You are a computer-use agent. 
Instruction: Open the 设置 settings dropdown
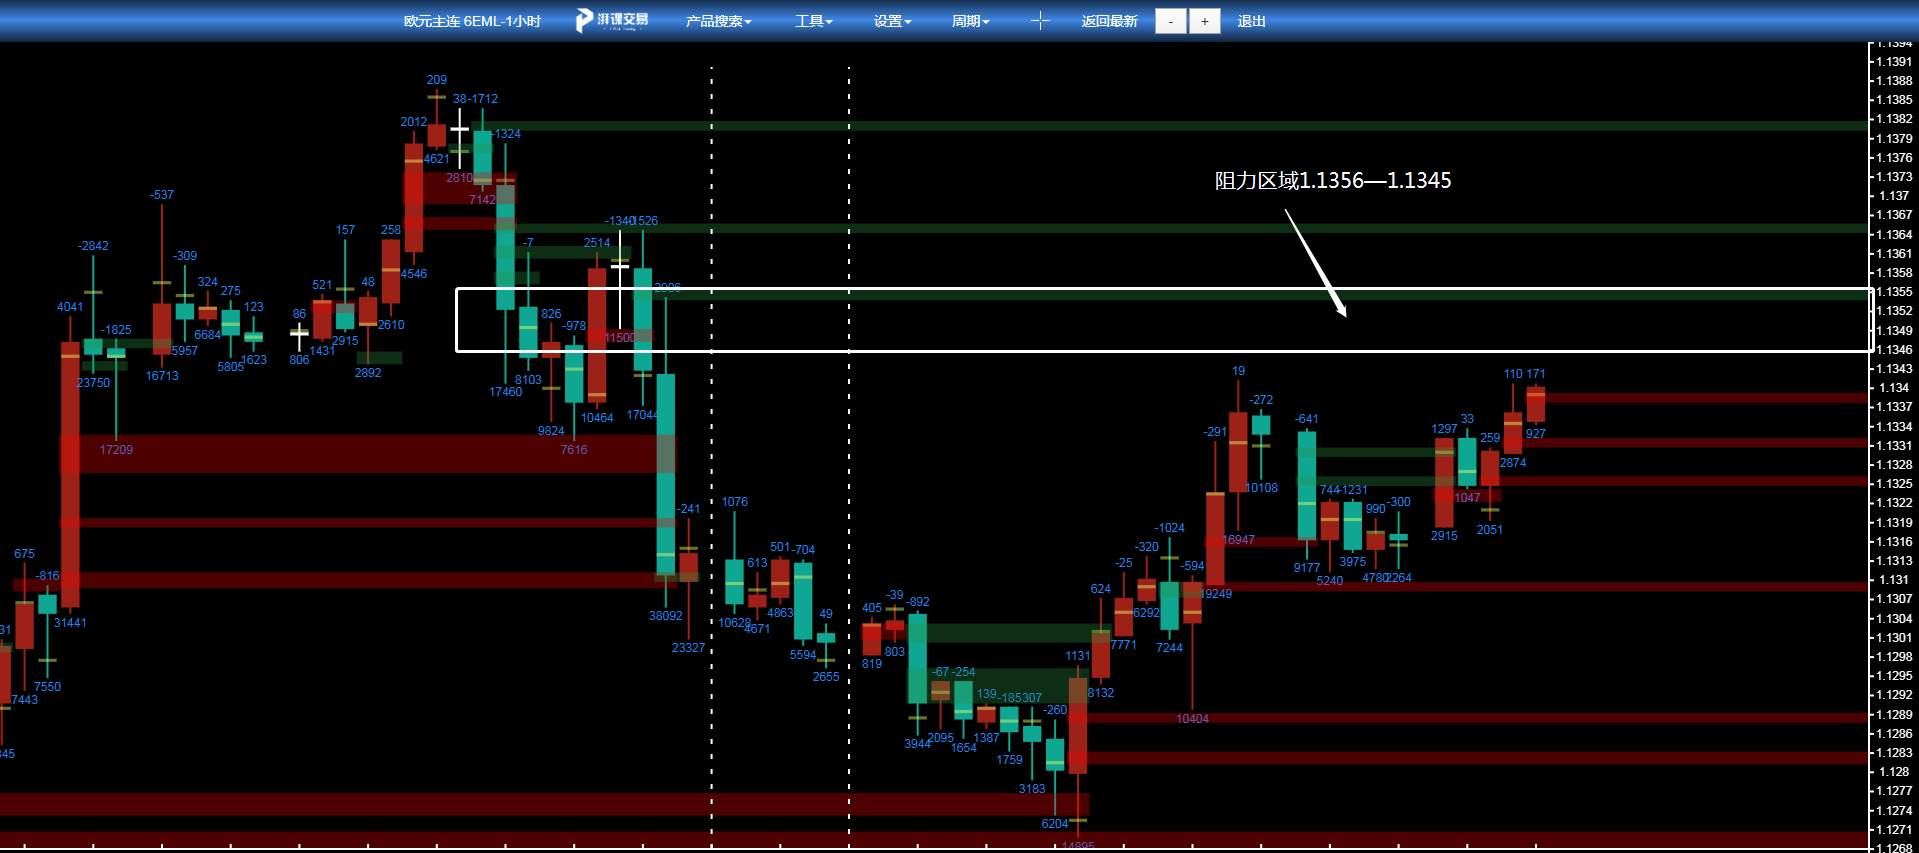tap(892, 21)
